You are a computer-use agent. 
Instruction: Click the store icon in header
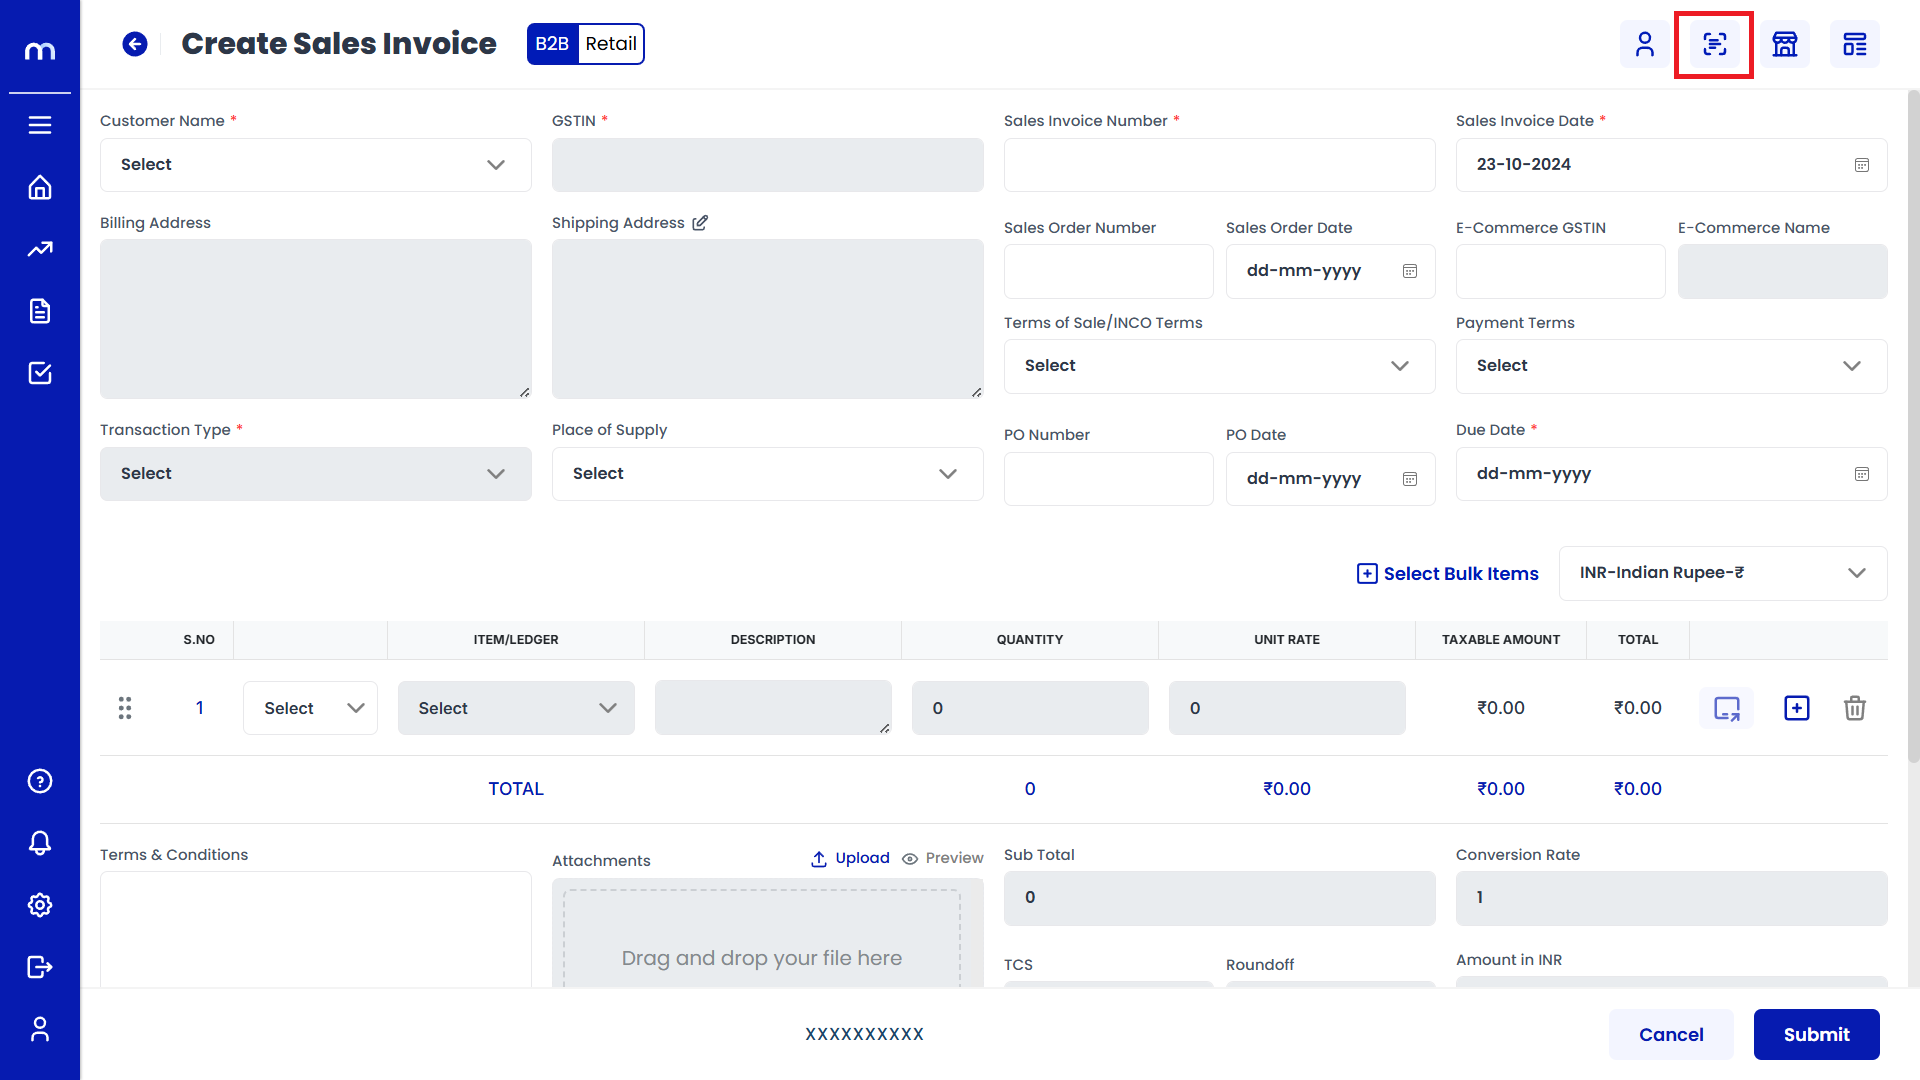point(1785,44)
